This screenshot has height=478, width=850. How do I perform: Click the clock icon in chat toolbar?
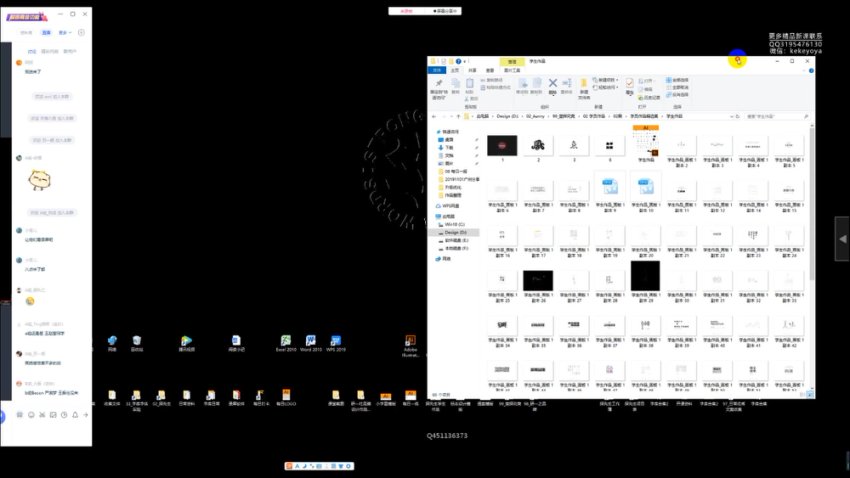64,415
